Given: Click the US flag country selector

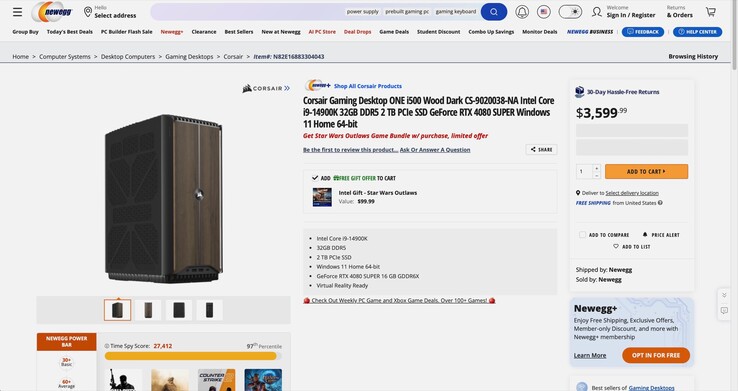Looking at the screenshot, I should point(544,12).
